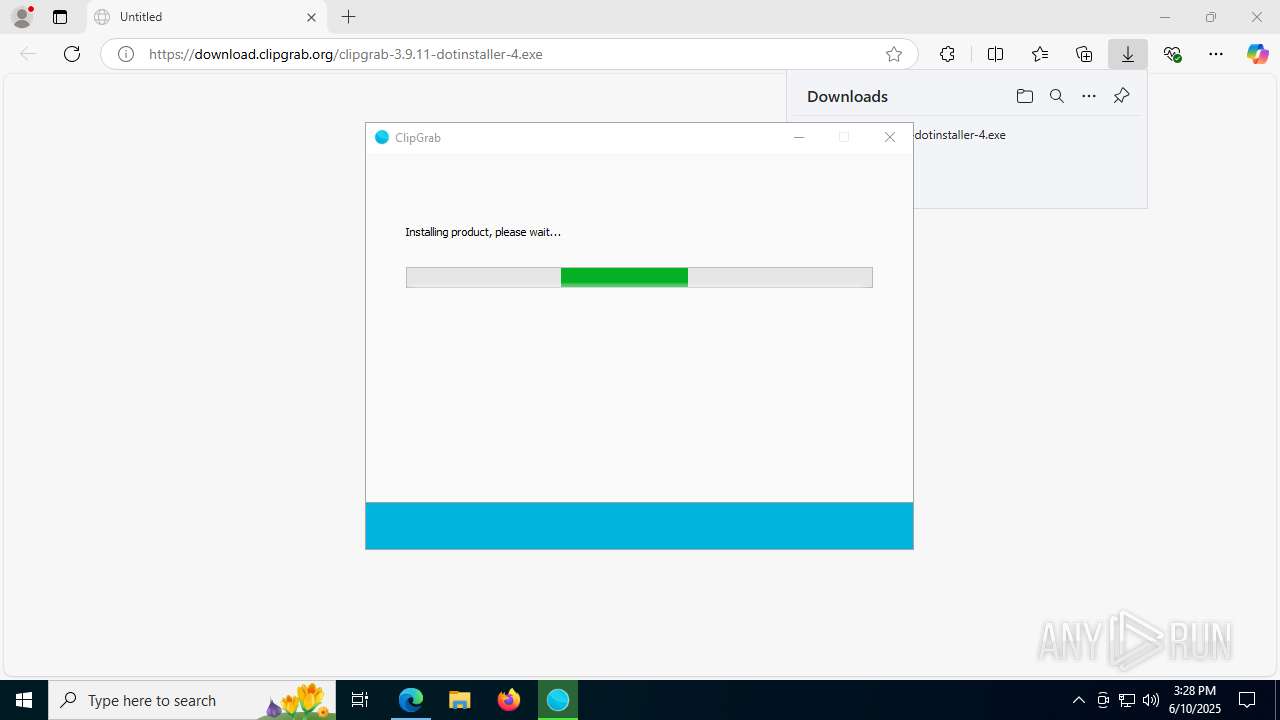Click the address bar URL
The width and height of the screenshot is (1280, 720).
[346, 54]
